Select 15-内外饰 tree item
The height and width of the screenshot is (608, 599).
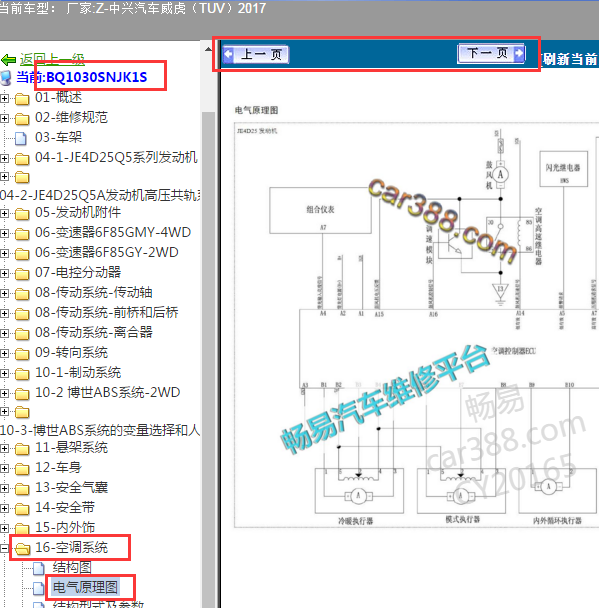(65, 527)
